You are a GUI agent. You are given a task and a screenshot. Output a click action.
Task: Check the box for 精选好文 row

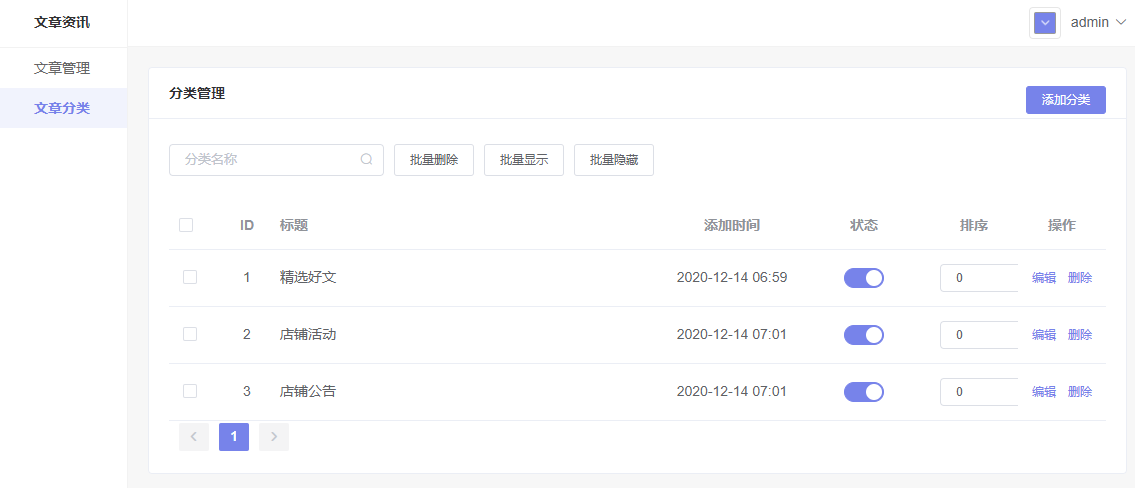click(x=190, y=277)
